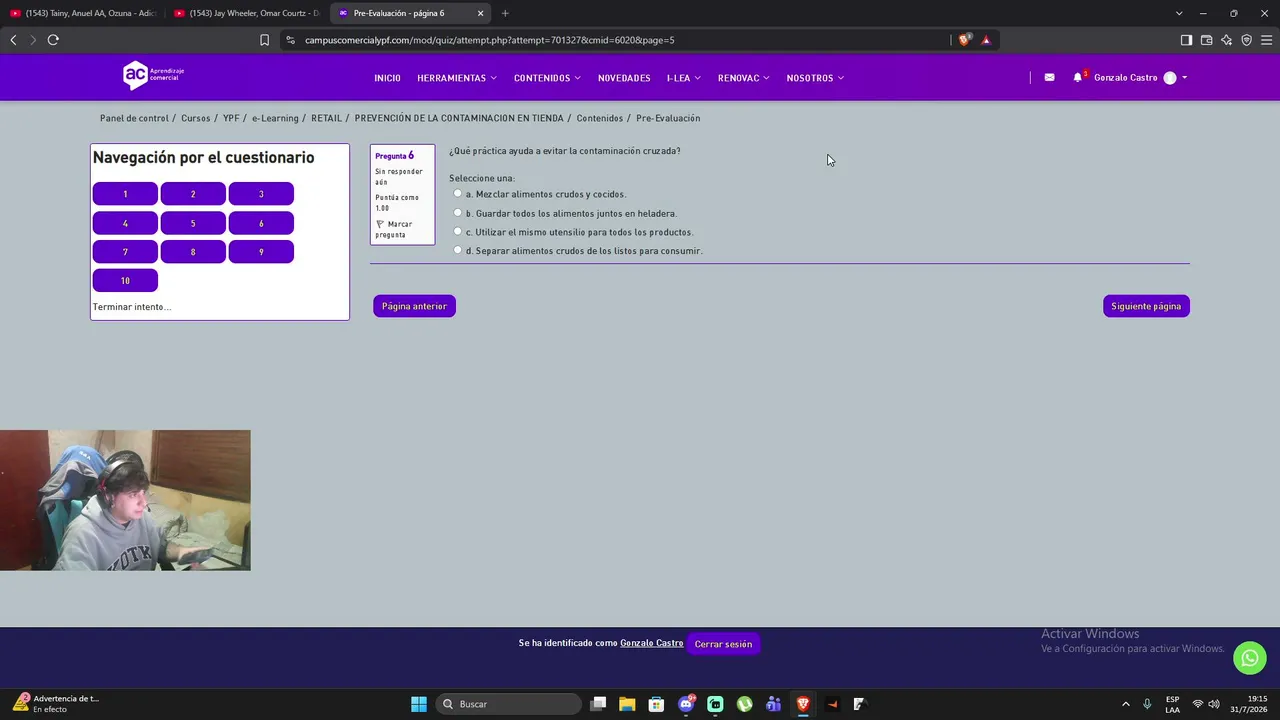
Task: Go to INICIO in the top menu
Action: [x=387, y=78]
